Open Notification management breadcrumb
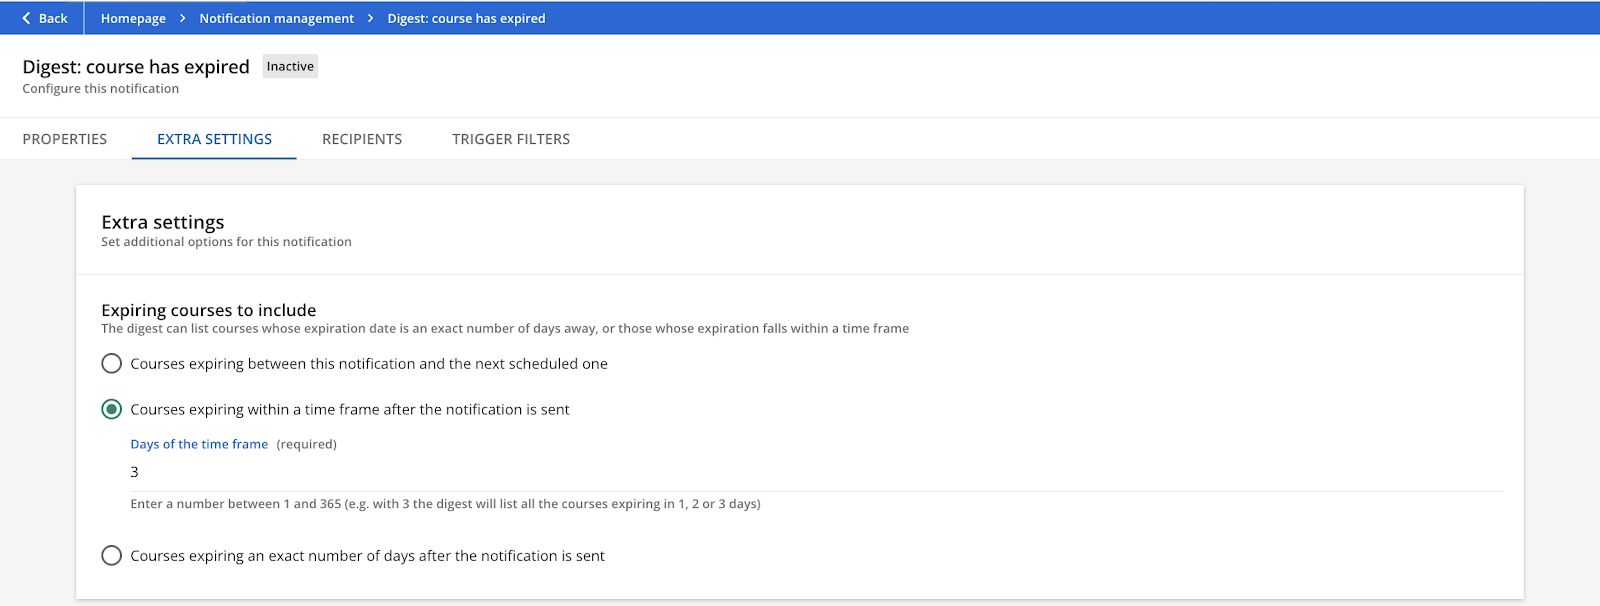 pyautogui.click(x=277, y=18)
